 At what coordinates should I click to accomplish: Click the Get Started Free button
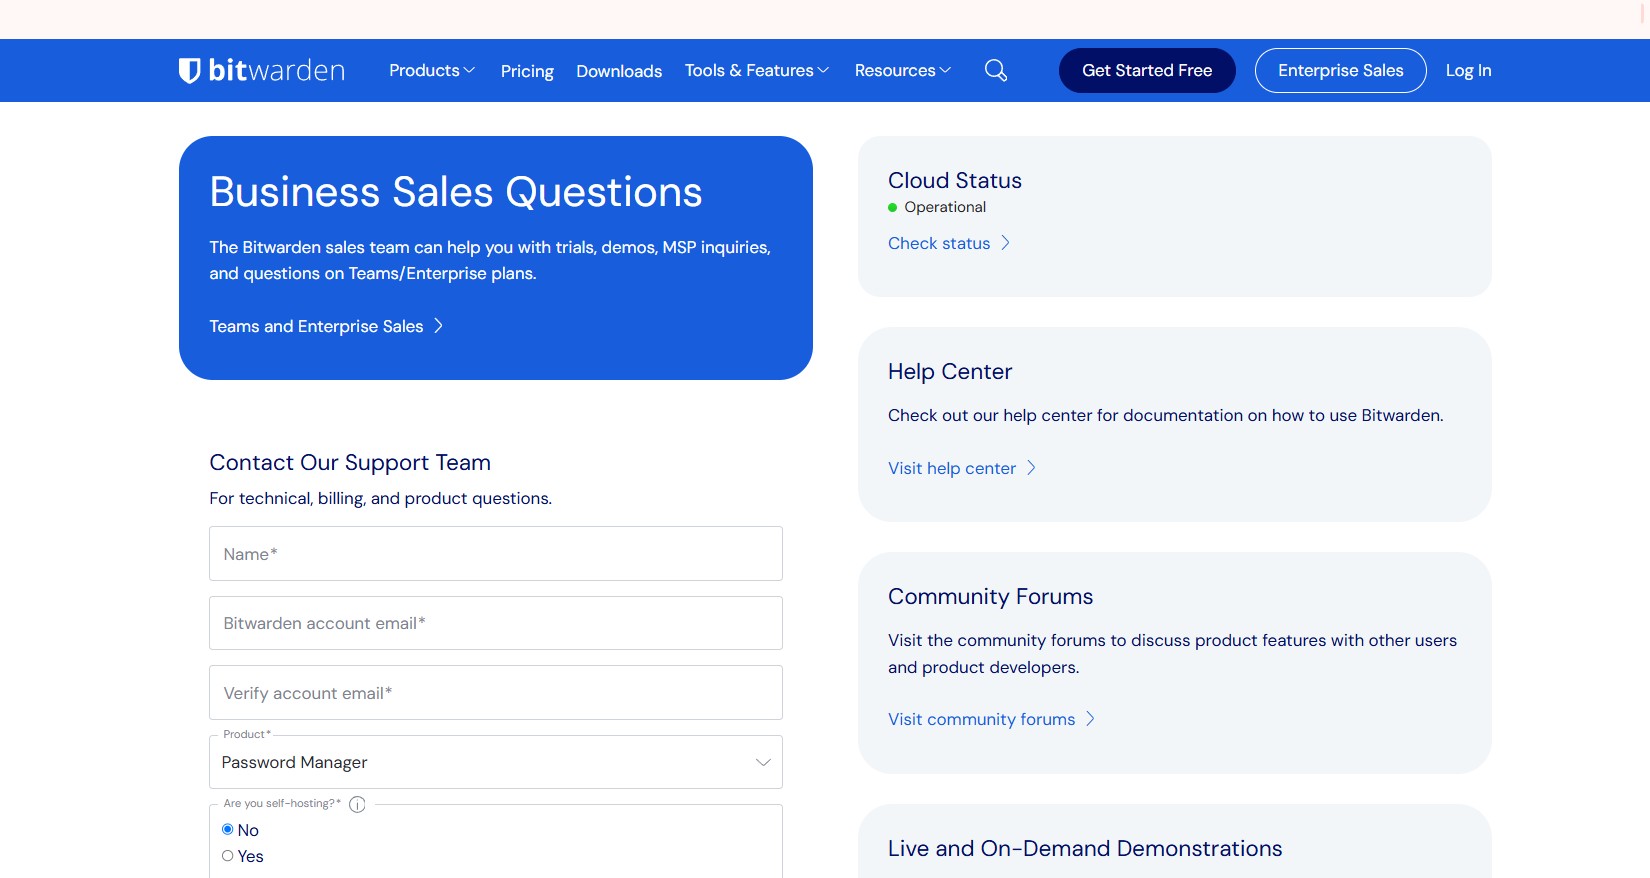pos(1147,70)
